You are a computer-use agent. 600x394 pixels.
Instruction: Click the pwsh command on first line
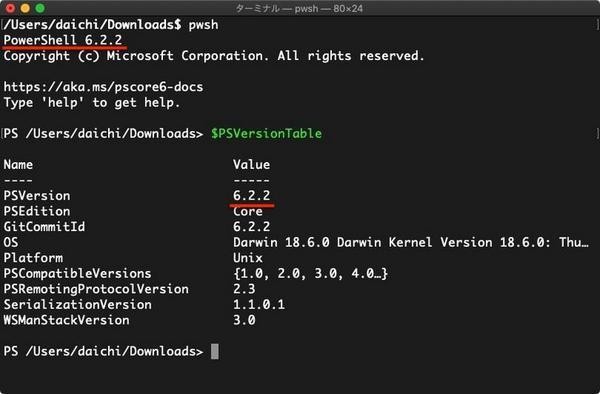203,25
